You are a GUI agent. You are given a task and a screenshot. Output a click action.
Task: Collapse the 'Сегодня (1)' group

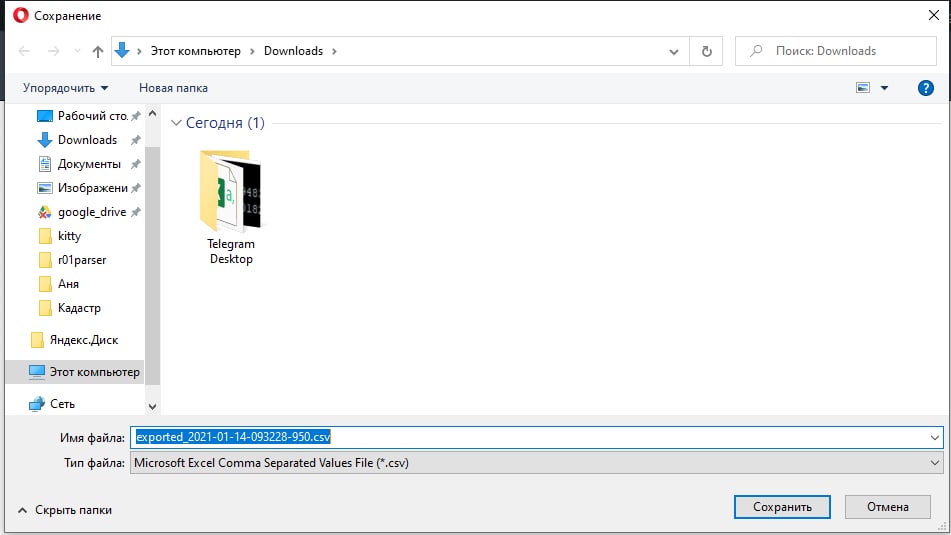[x=176, y=123]
